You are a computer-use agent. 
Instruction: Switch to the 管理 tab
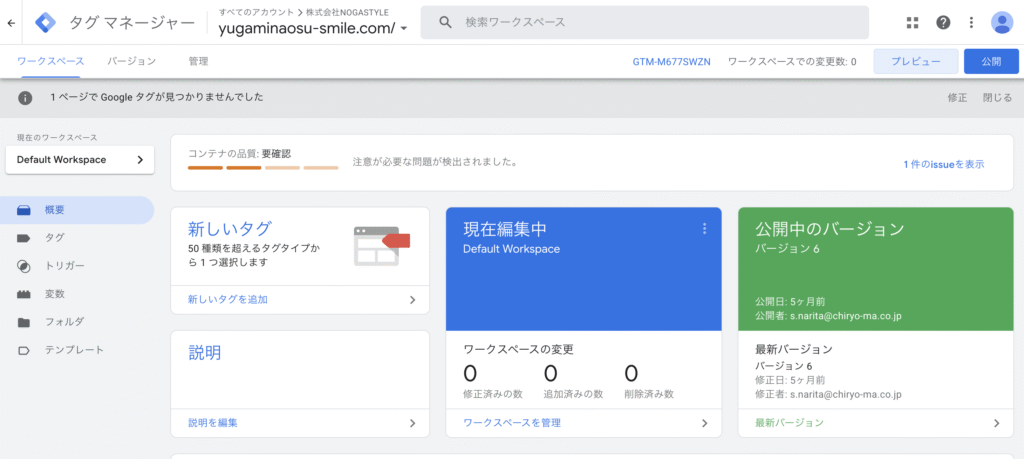tap(198, 61)
